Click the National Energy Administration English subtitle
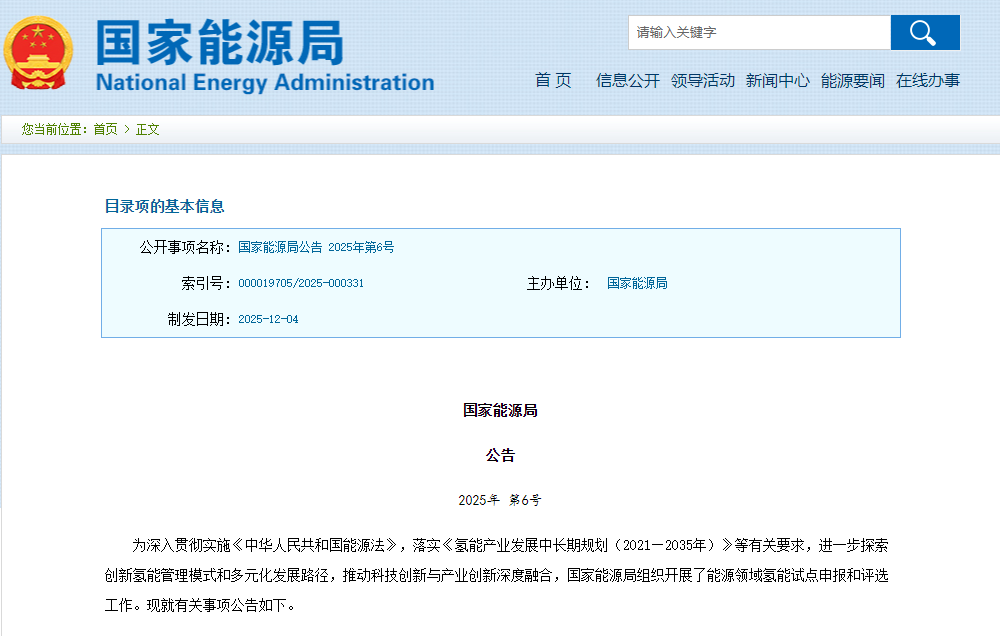The image size is (1000, 636). click(265, 83)
